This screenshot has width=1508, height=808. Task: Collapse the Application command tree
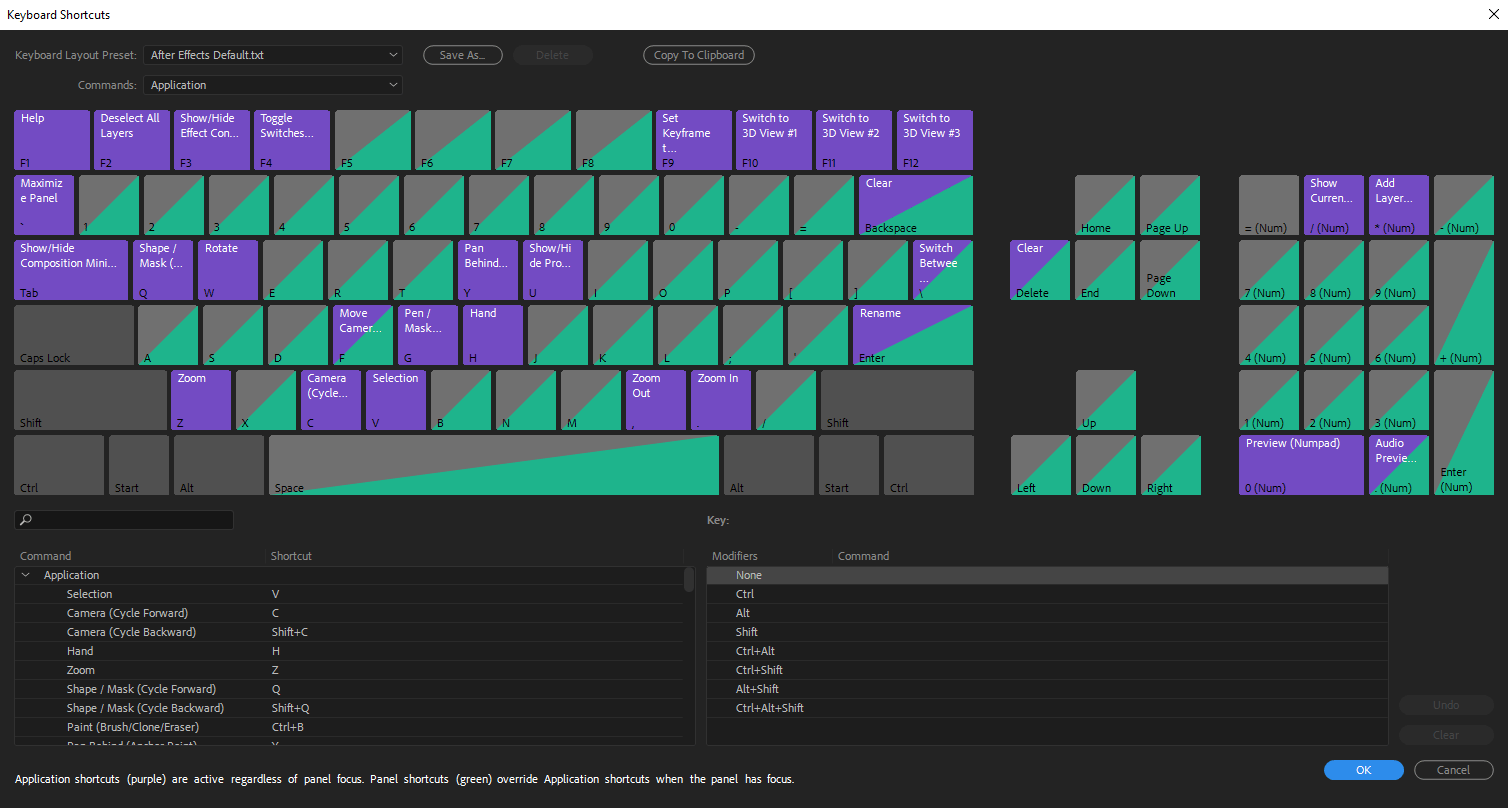click(x=24, y=574)
